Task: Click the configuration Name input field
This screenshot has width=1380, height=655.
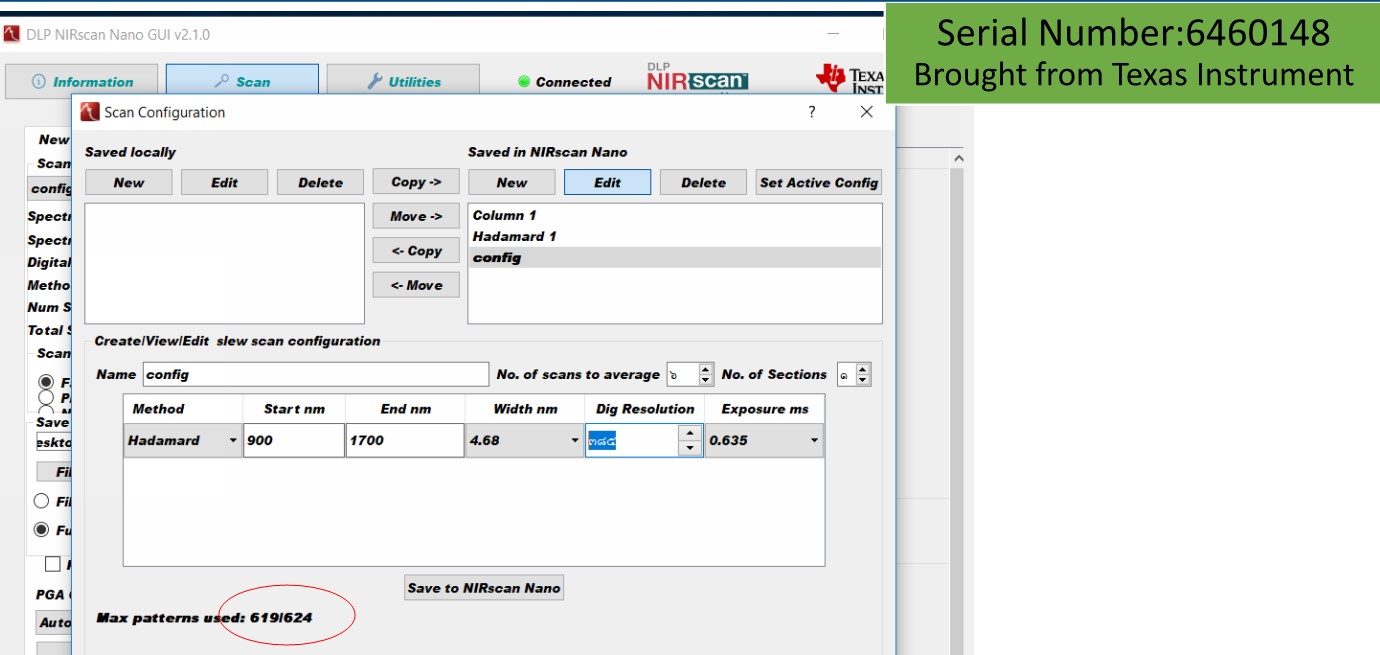Action: [316, 374]
